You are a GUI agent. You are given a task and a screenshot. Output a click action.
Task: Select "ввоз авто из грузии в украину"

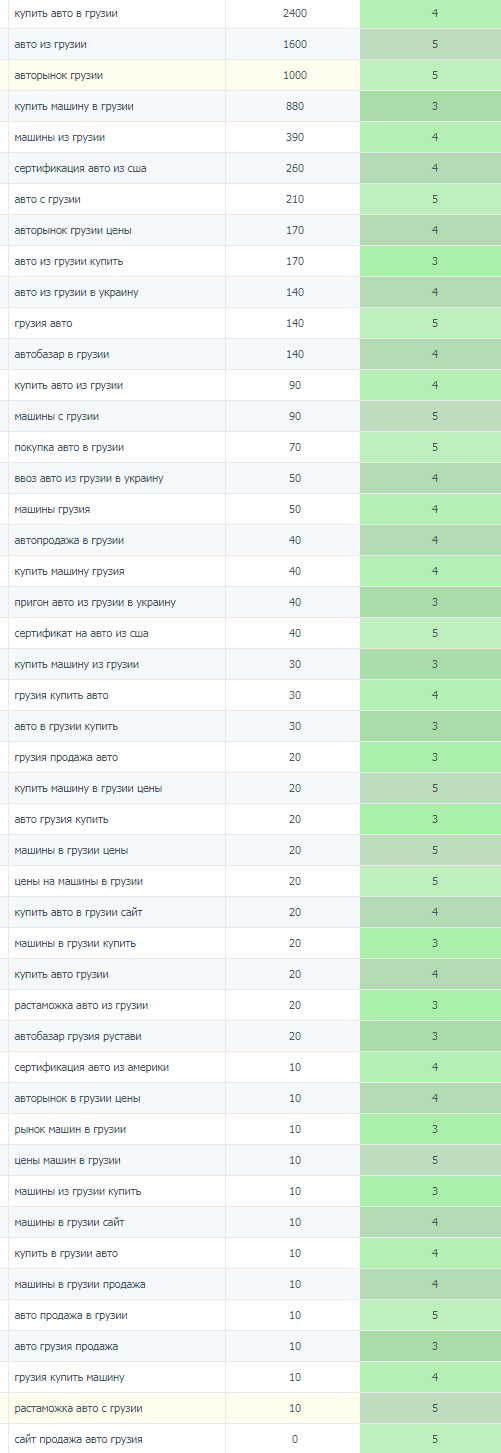(x=89, y=478)
